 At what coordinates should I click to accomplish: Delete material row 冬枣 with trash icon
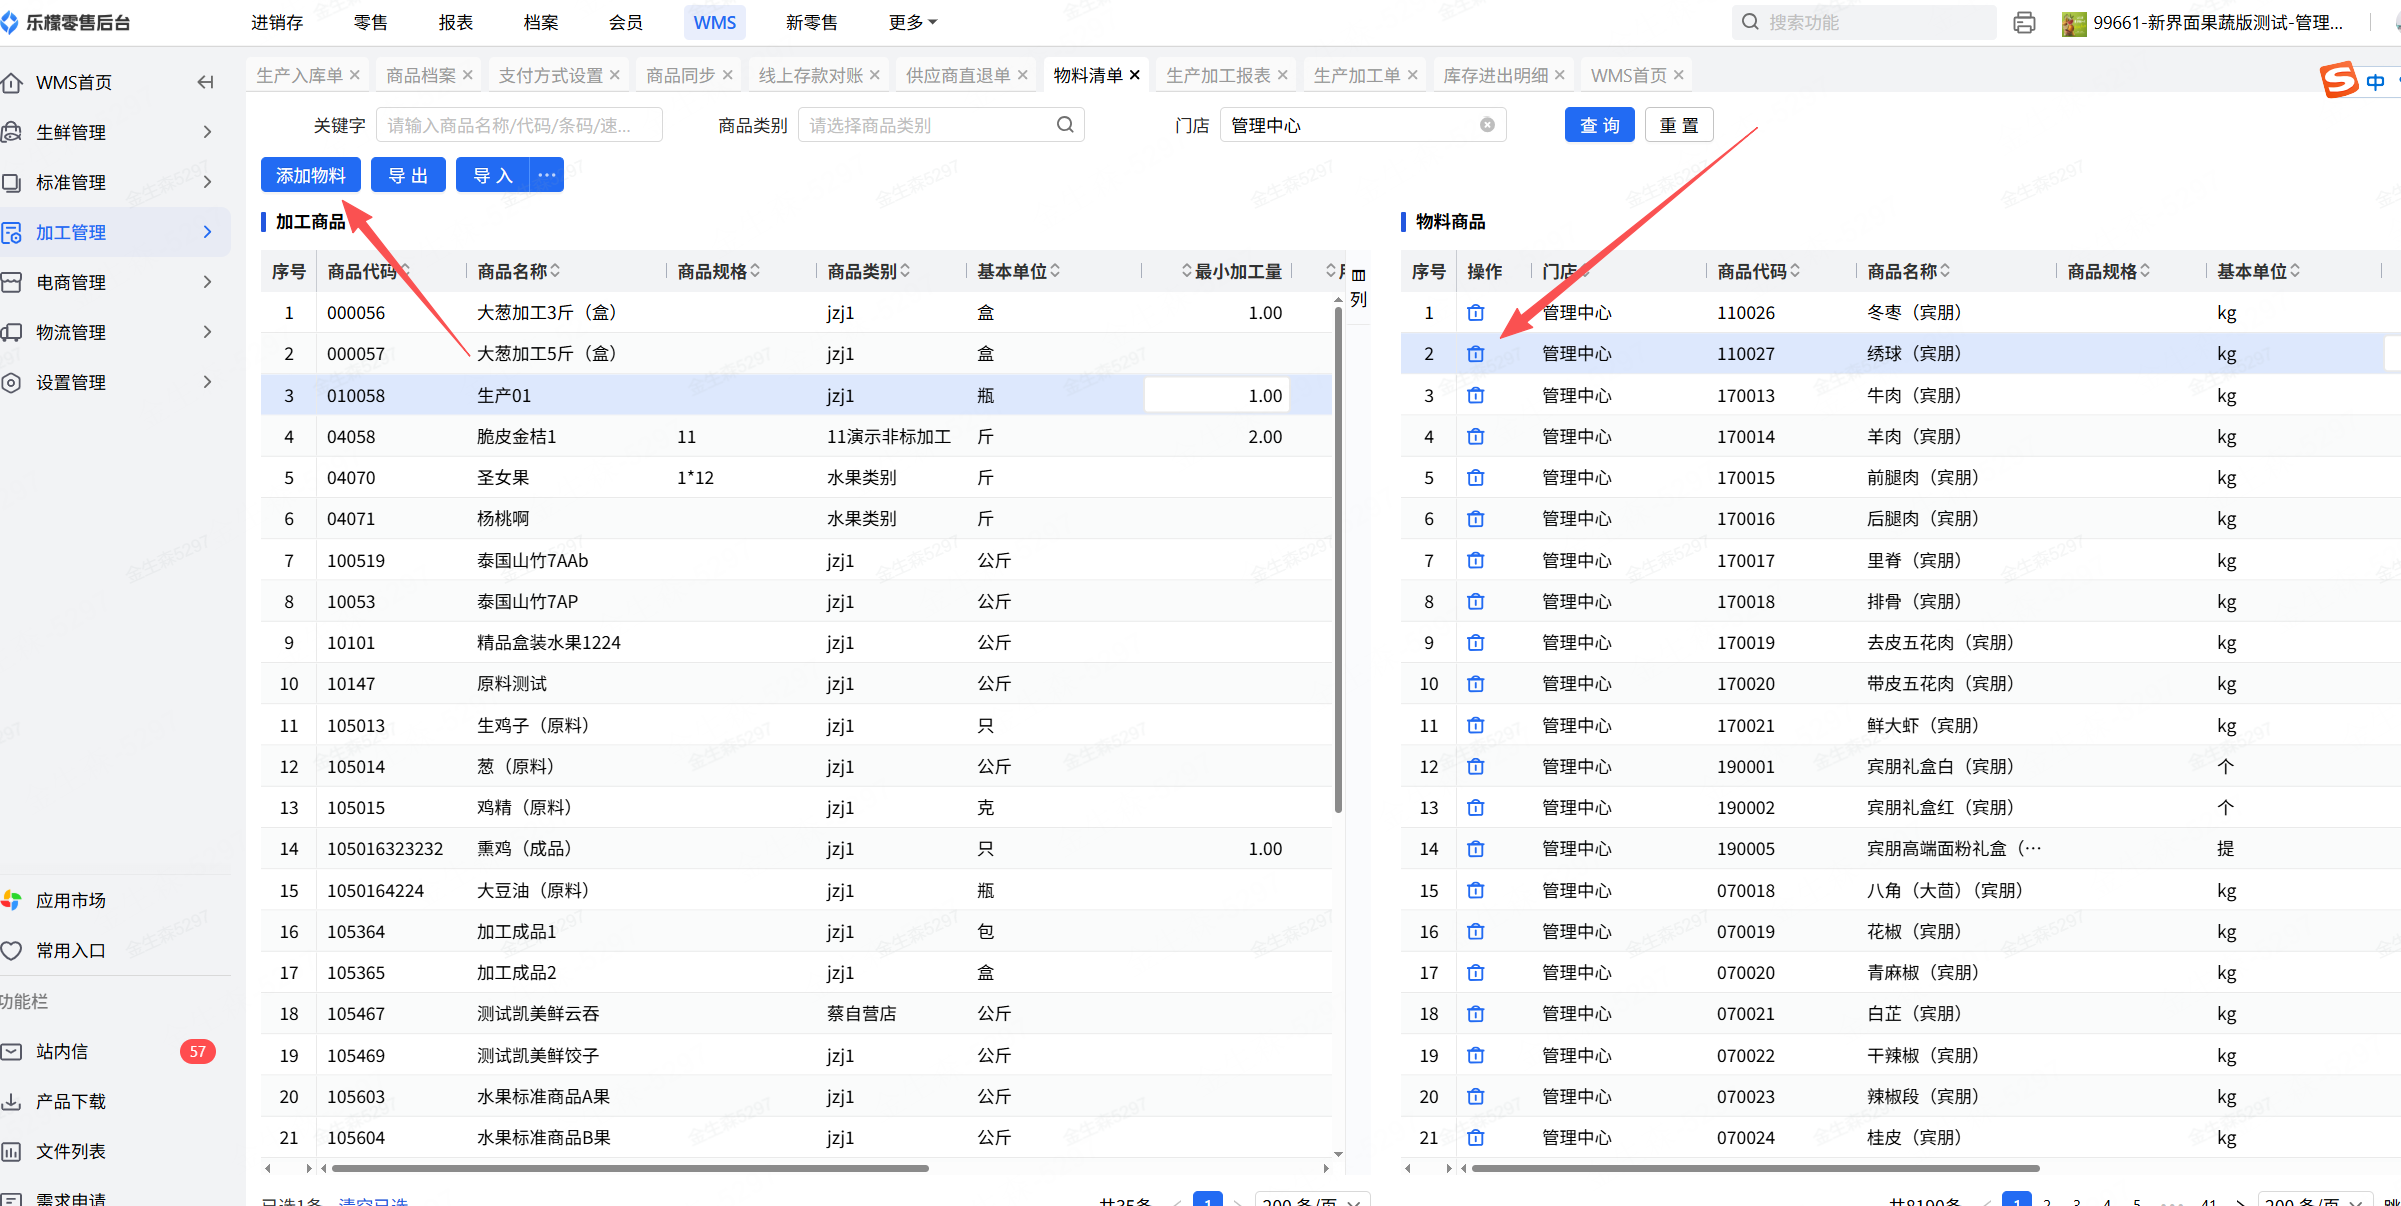[1475, 313]
